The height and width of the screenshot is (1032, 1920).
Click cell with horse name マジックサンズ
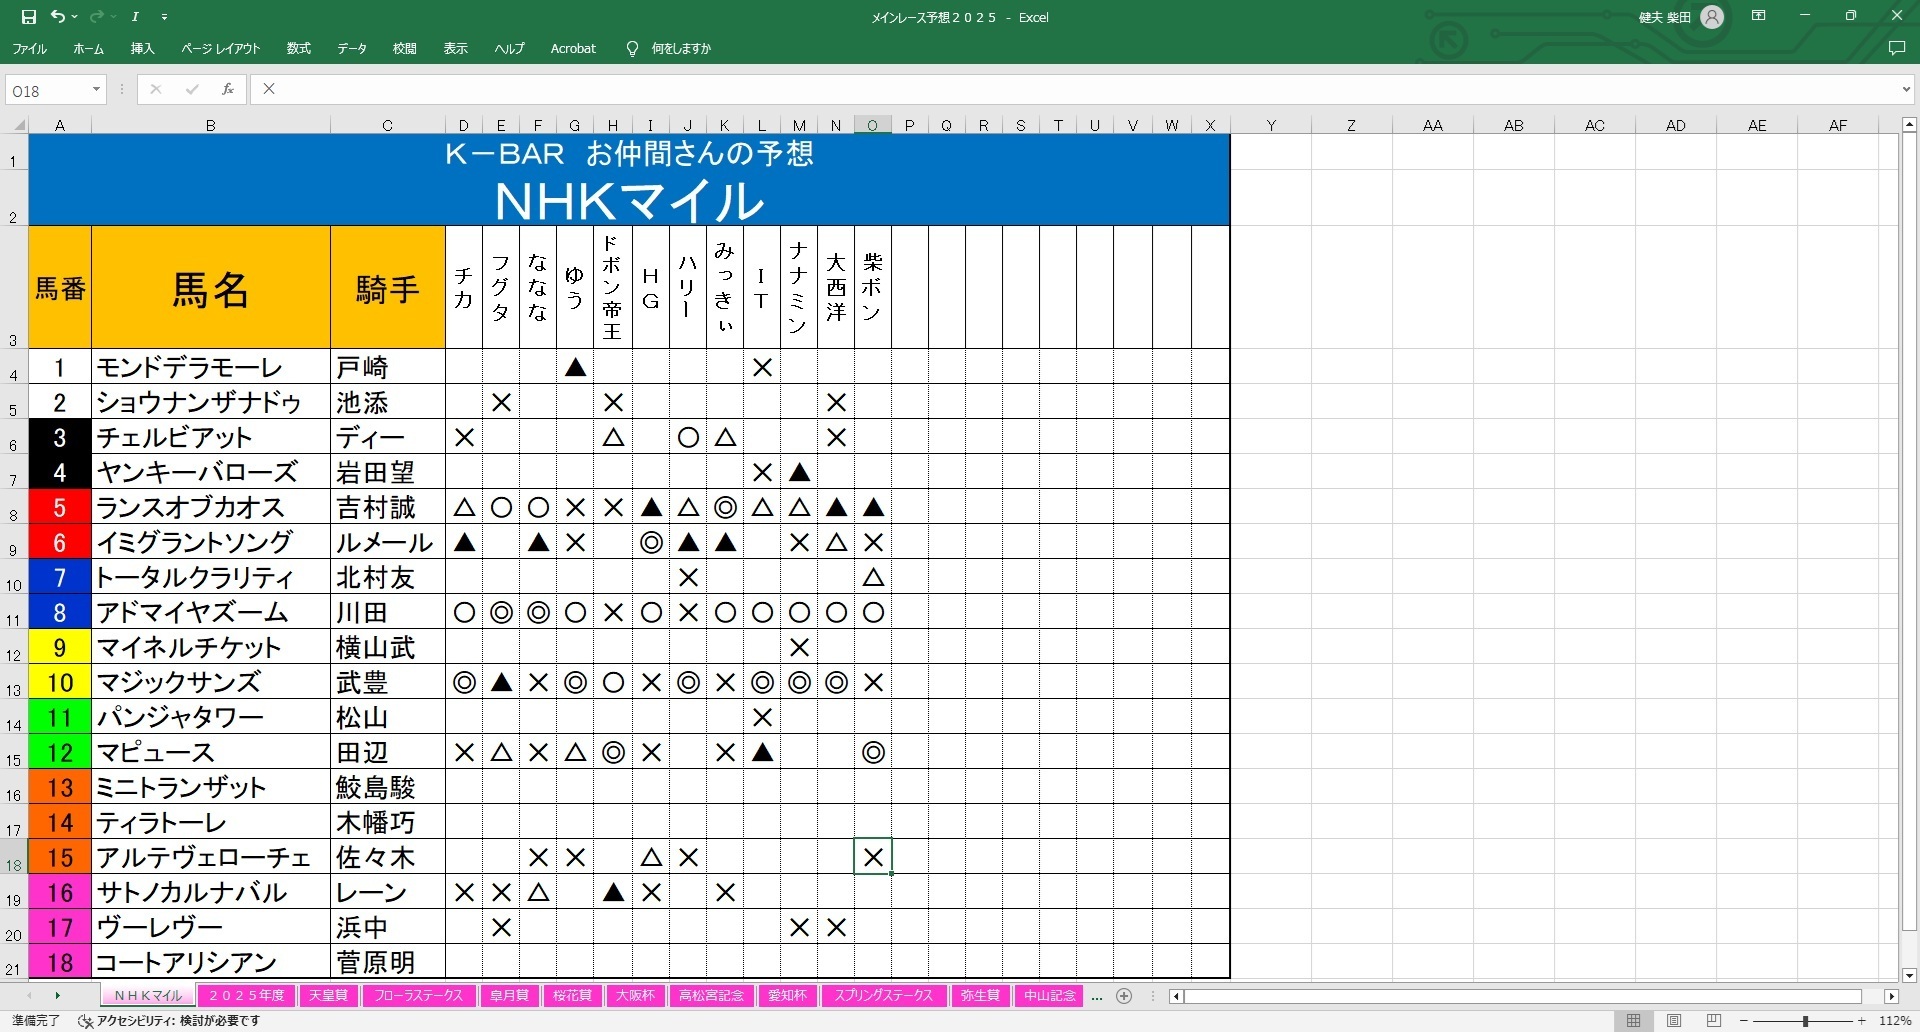tap(211, 682)
